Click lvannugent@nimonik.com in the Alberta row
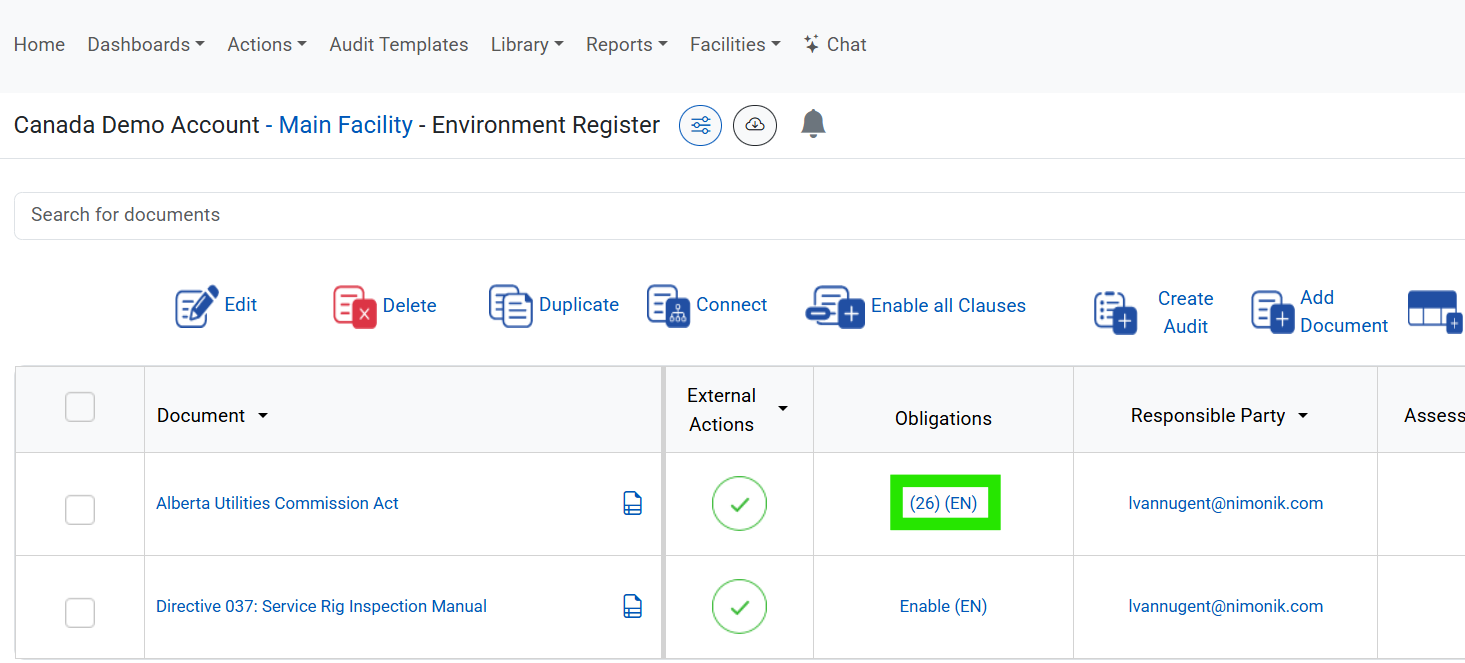This screenshot has width=1465, height=663. click(x=1225, y=503)
